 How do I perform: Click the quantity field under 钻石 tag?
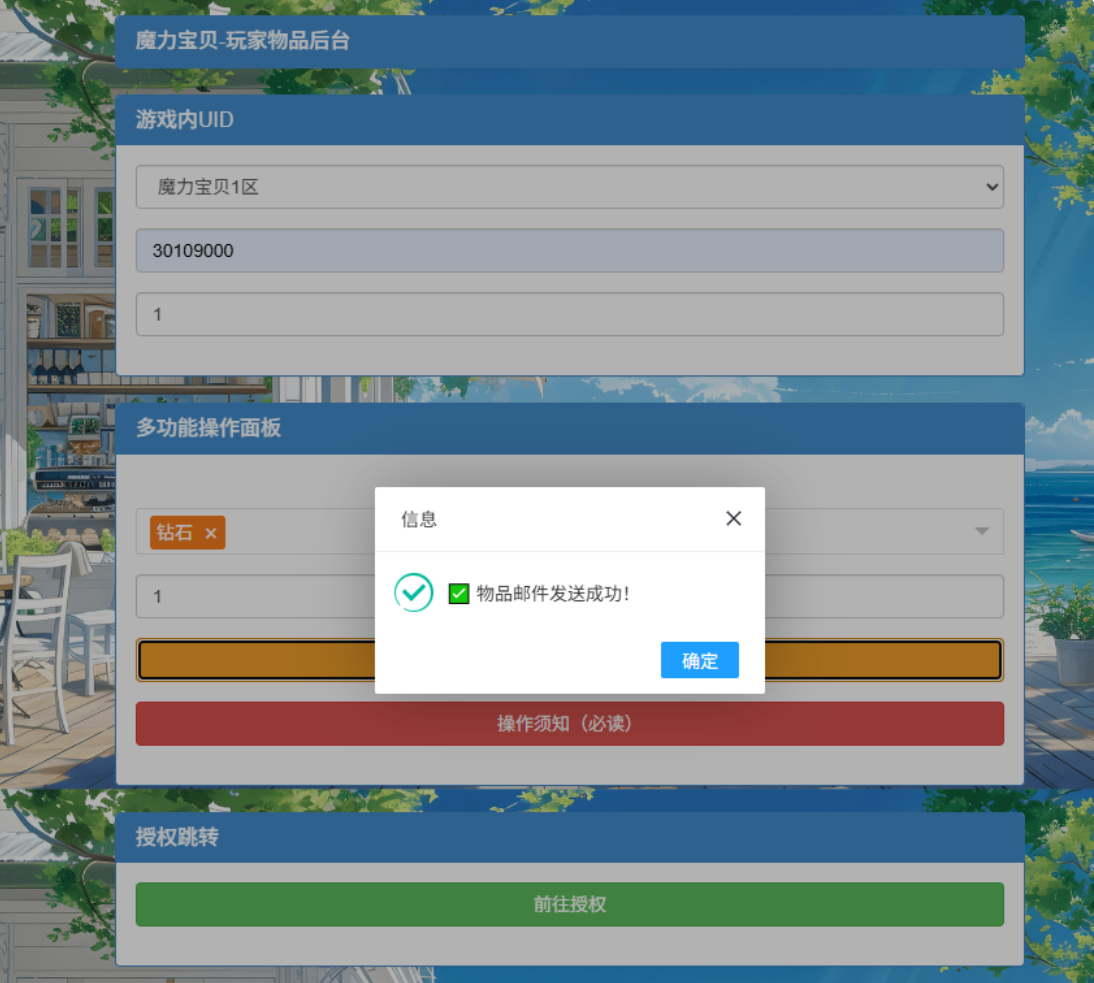pos(250,597)
